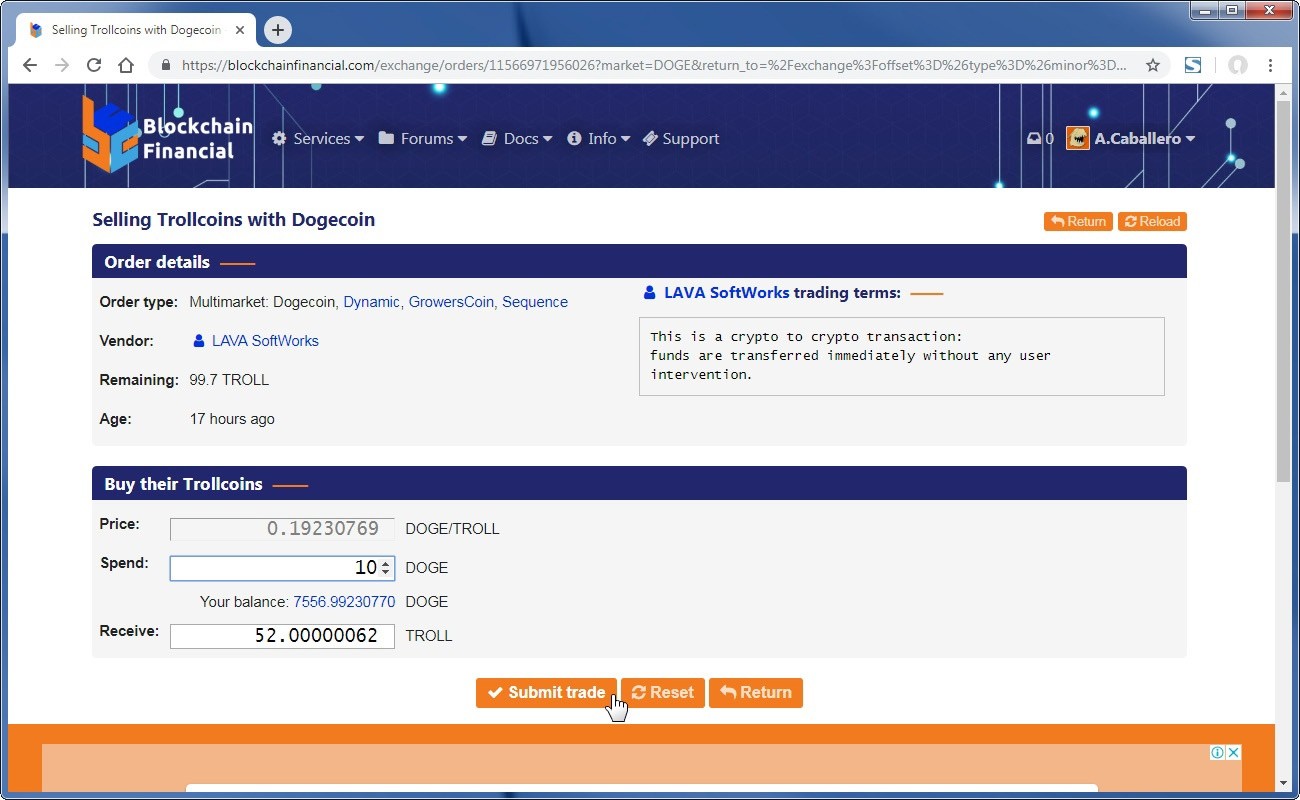Click the AdChoices info icon
The width and height of the screenshot is (1300, 800).
point(1218,752)
